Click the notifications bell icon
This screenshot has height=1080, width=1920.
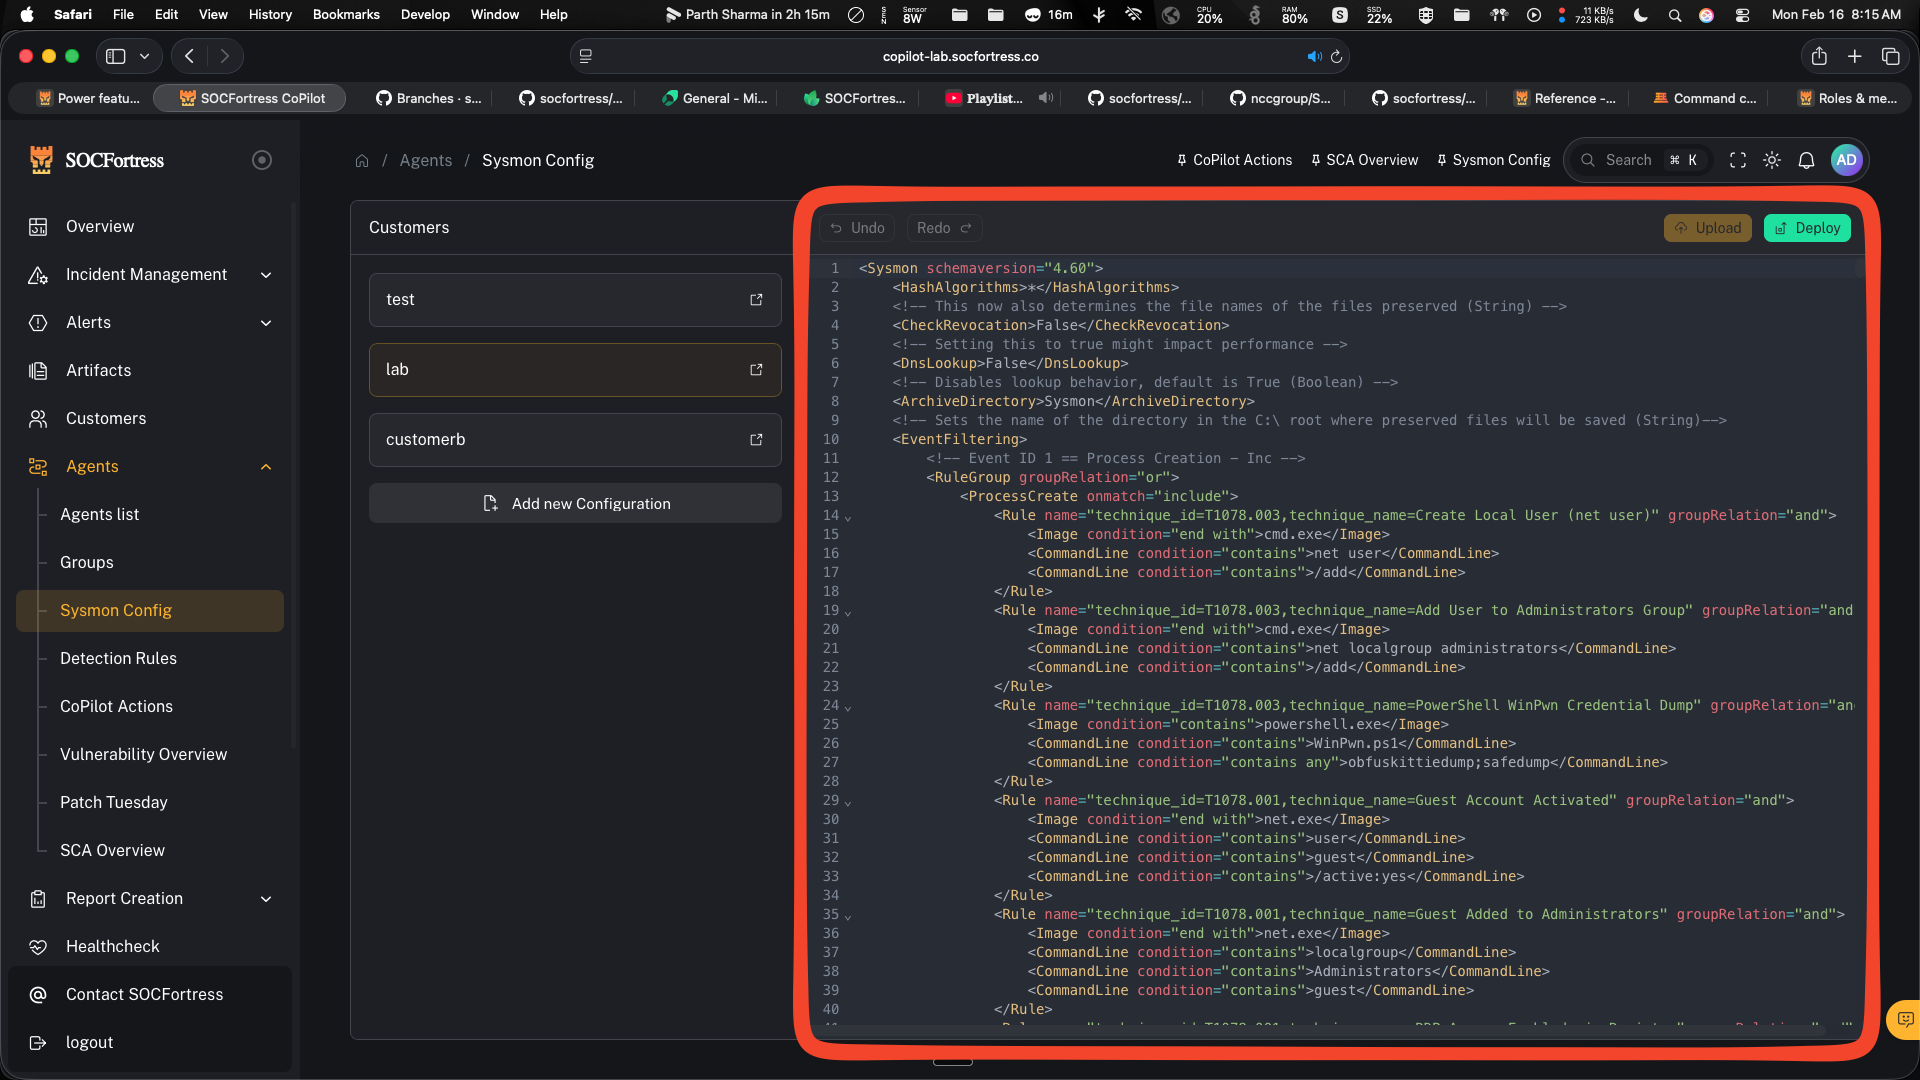tap(1807, 160)
